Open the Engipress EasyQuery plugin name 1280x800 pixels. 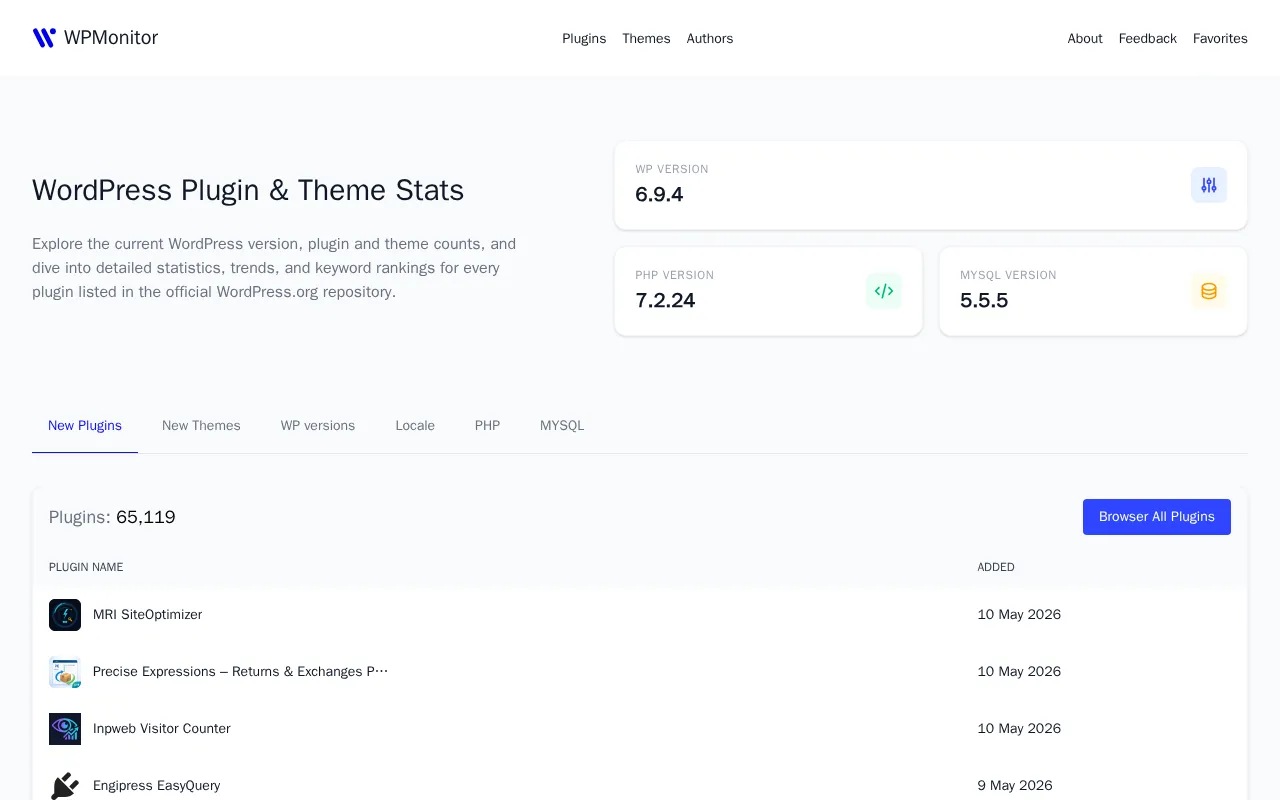click(x=156, y=786)
